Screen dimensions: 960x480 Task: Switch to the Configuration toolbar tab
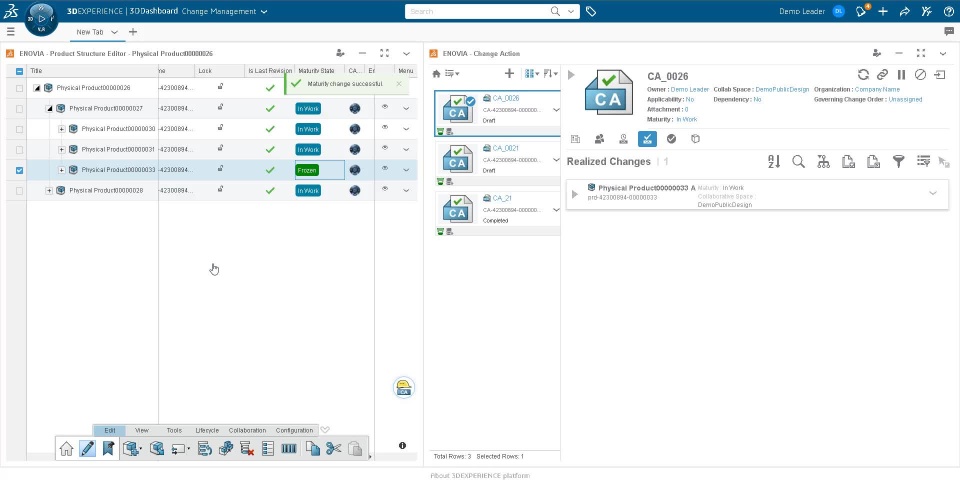(x=294, y=430)
